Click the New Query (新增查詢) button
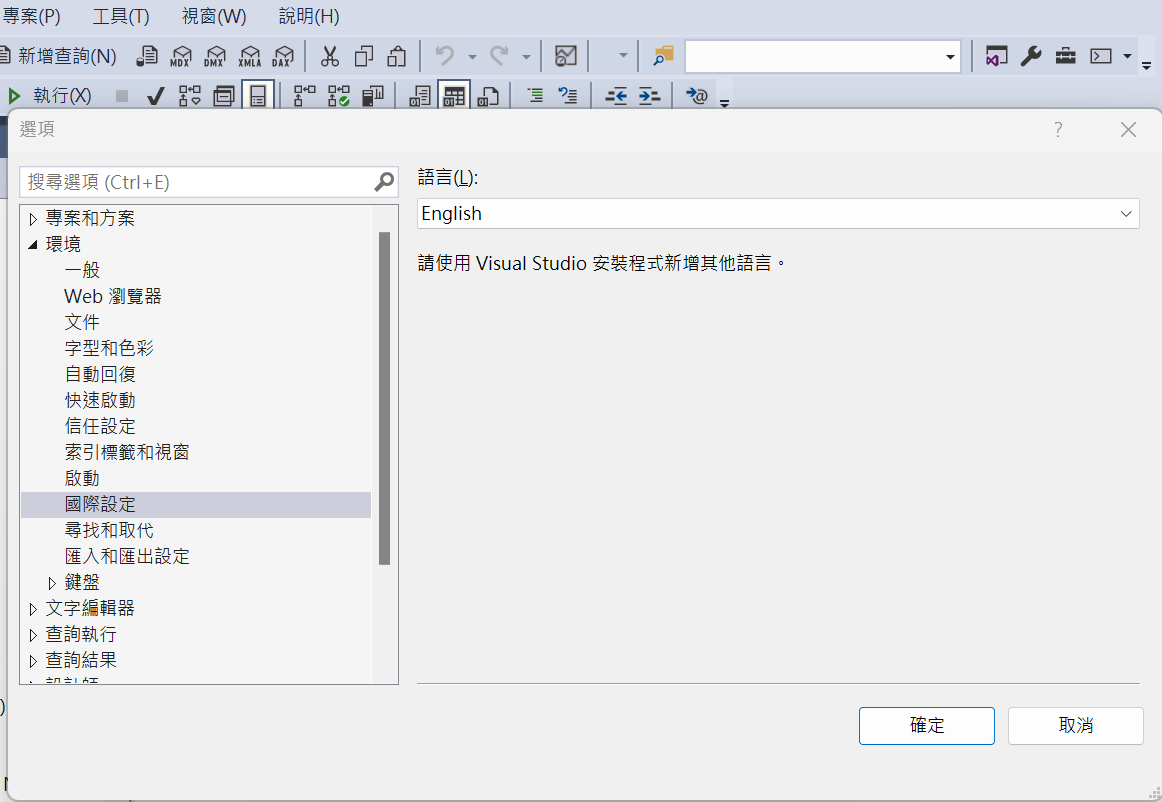The width and height of the screenshot is (1162, 802). 58,56
